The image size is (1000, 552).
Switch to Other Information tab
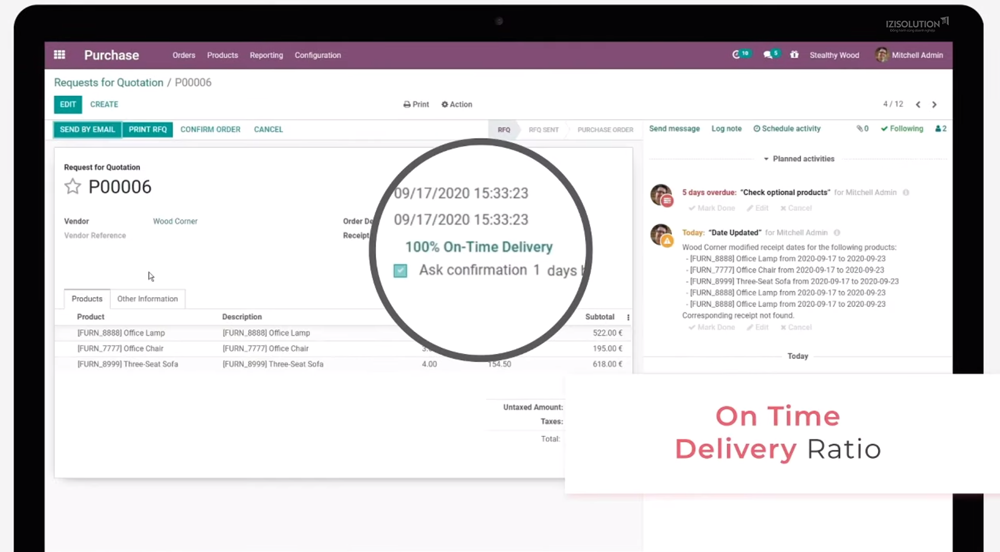tap(147, 299)
